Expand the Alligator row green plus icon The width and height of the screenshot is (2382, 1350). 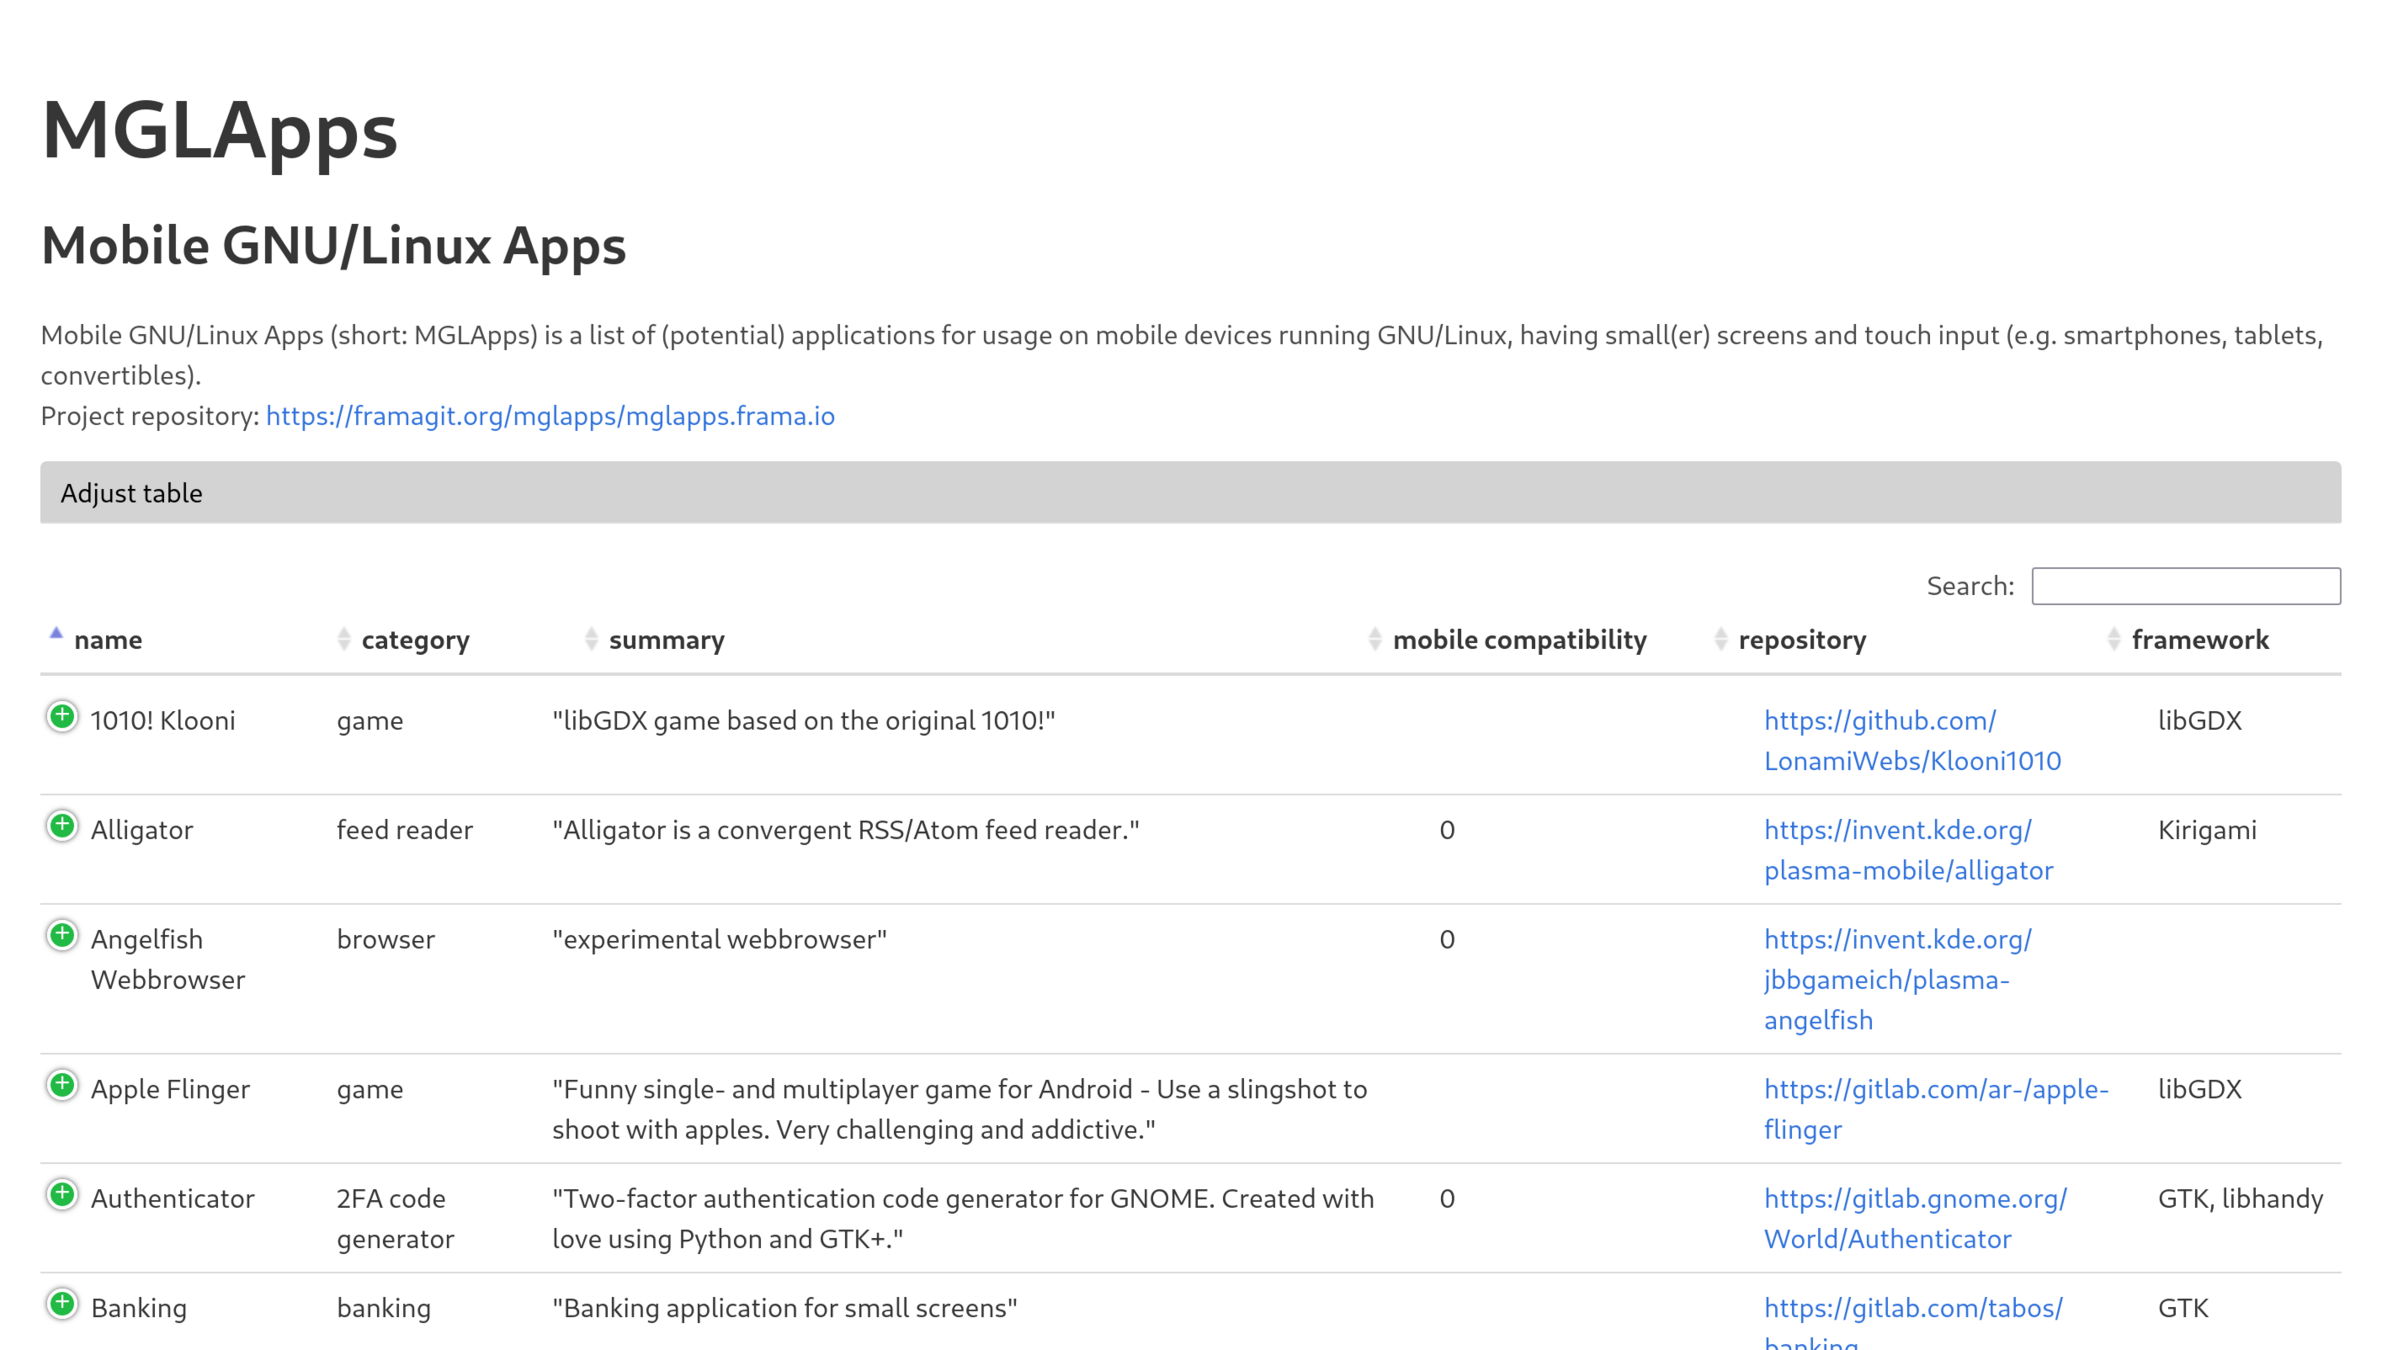(x=62, y=826)
